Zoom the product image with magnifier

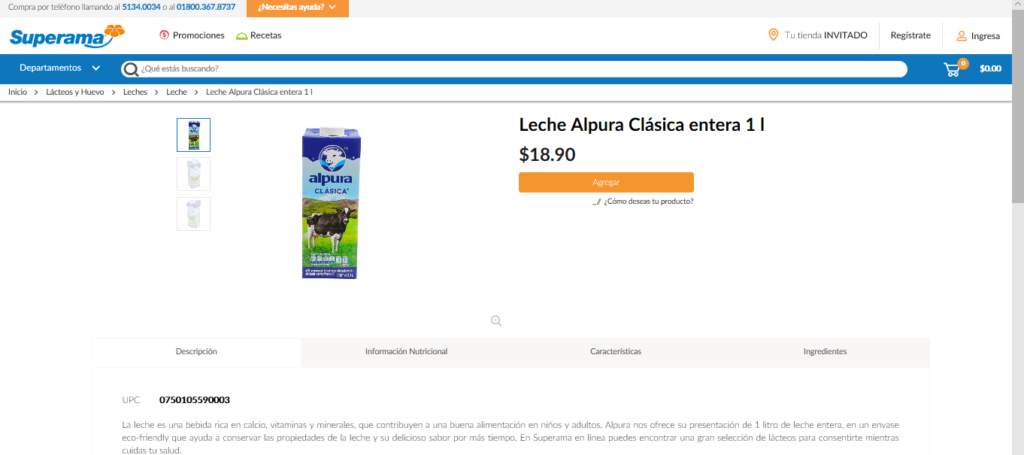[x=496, y=321]
